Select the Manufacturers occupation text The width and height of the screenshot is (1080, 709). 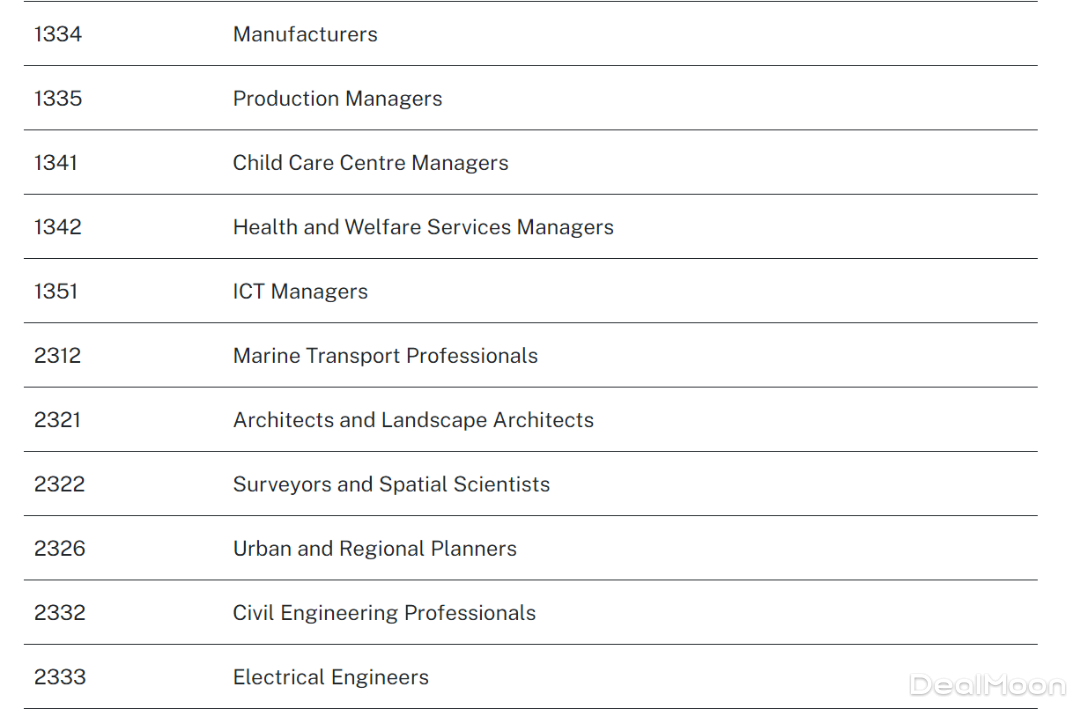[x=305, y=34]
